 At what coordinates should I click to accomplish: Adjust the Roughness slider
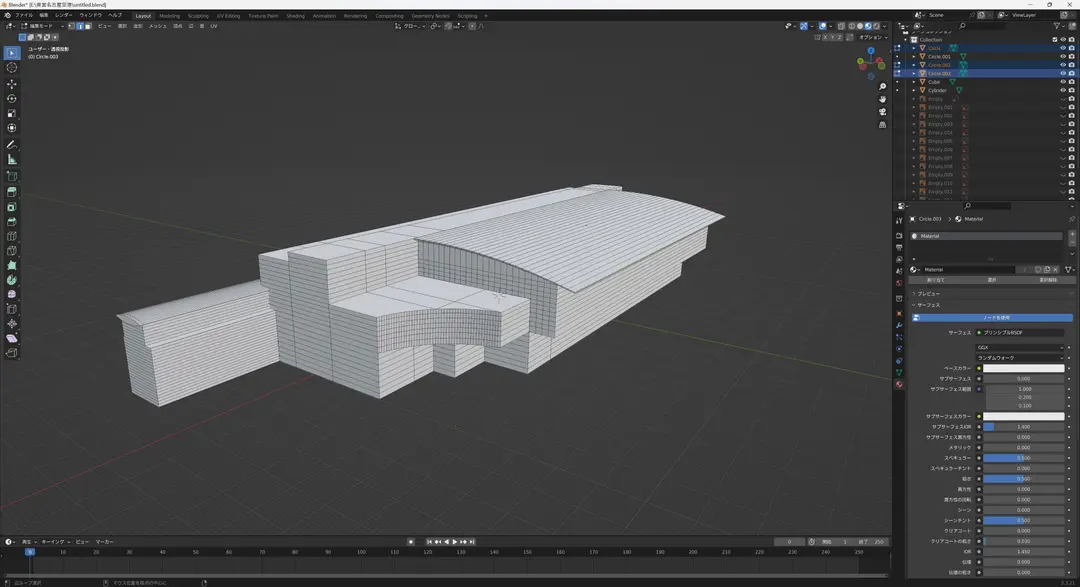1024,479
